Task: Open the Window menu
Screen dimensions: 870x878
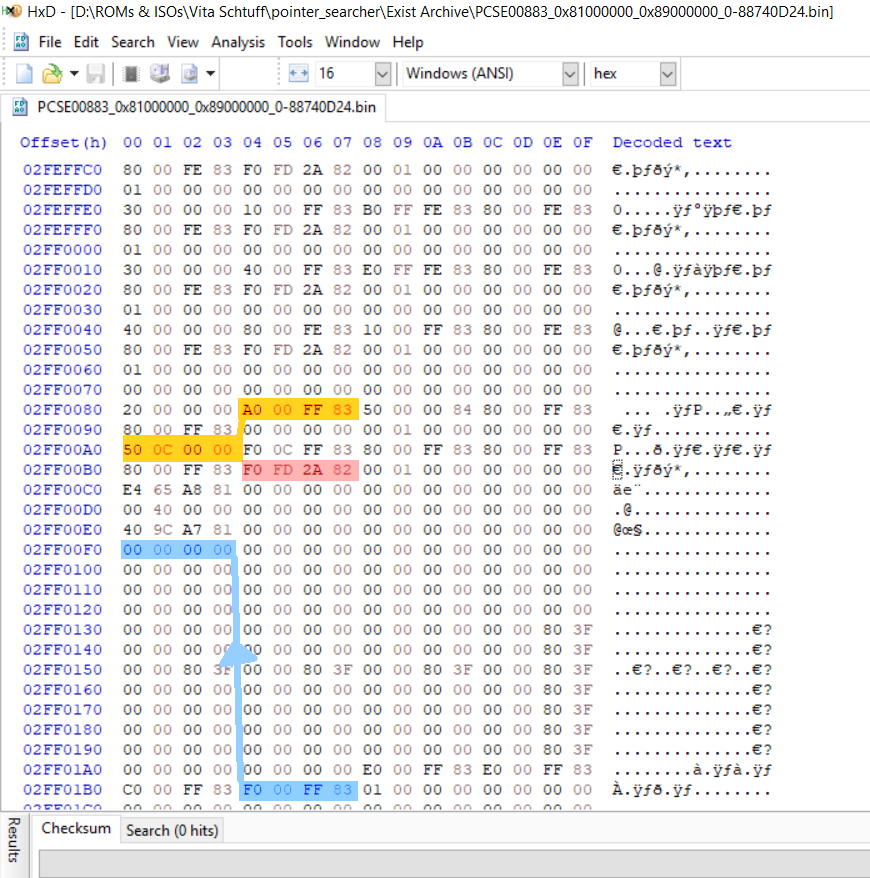Action: point(352,42)
